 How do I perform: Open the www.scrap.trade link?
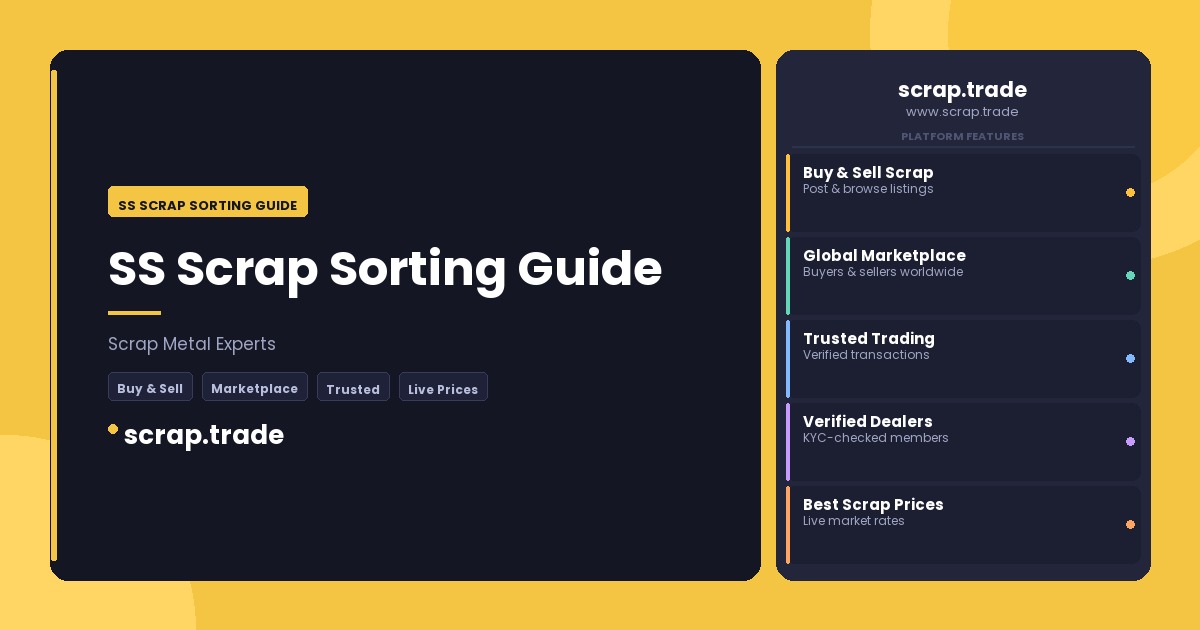[x=962, y=112]
